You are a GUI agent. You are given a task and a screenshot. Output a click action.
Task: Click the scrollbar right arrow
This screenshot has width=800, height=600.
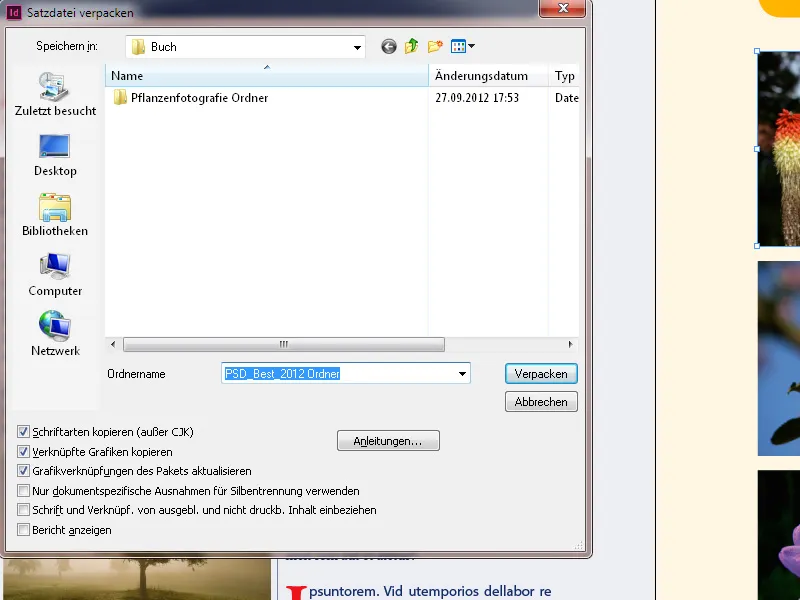pyautogui.click(x=570, y=344)
